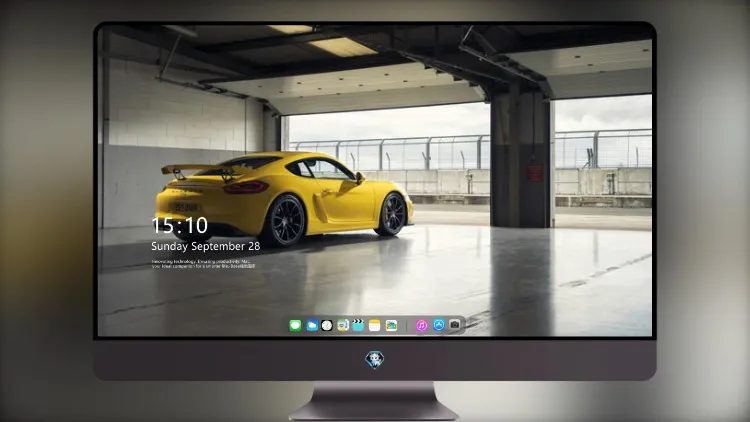750x422 pixels.
Task: Open the yellow Notes app in dock
Action: (375, 326)
